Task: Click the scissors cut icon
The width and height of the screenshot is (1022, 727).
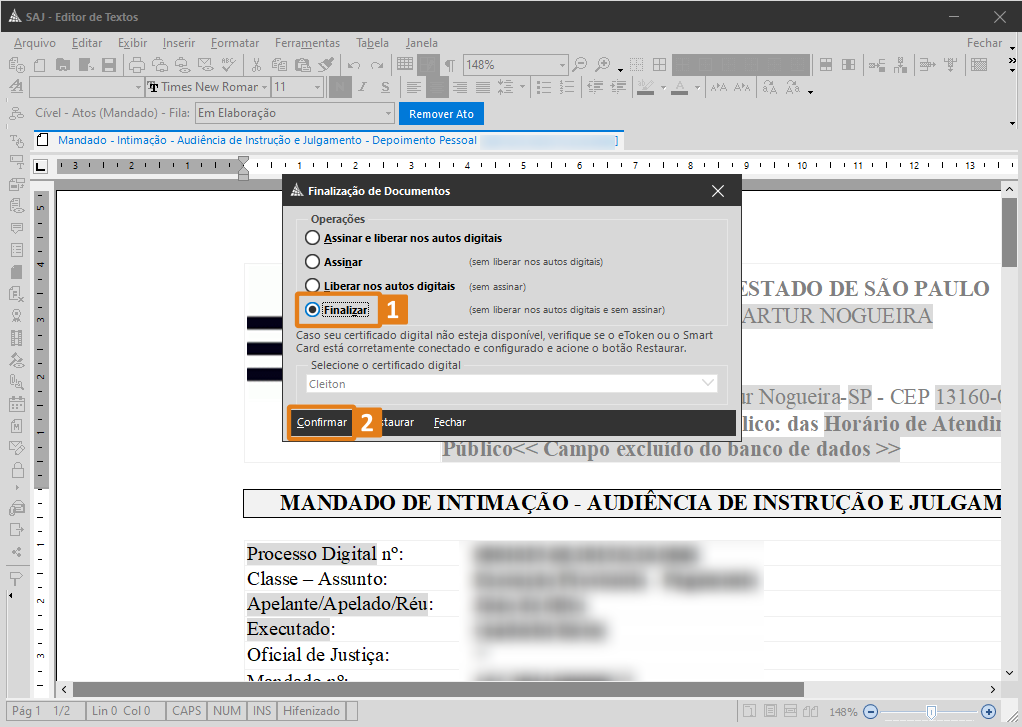Action: (x=256, y=65)
